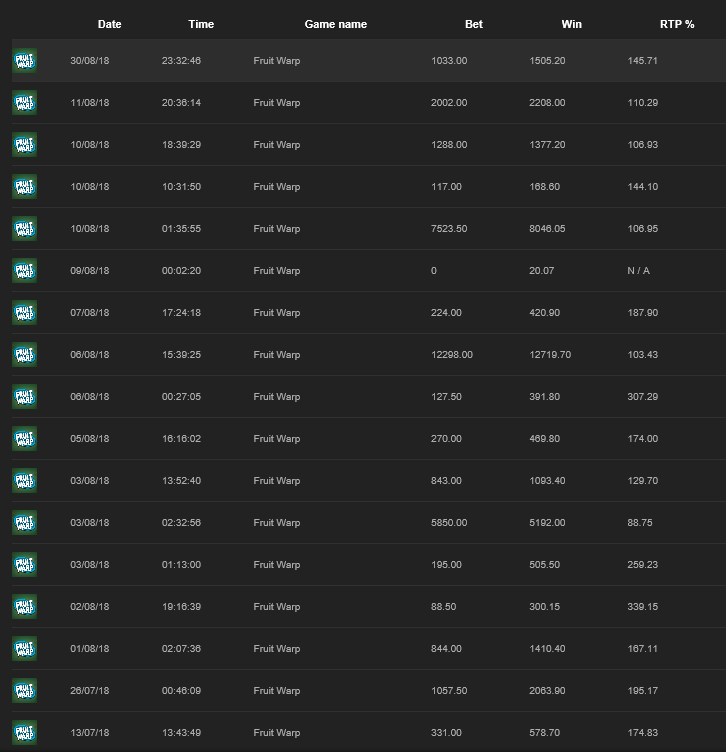
Task: Select Fruit Warp icon for 13/07/18 entry
Action: coord(24,732)
